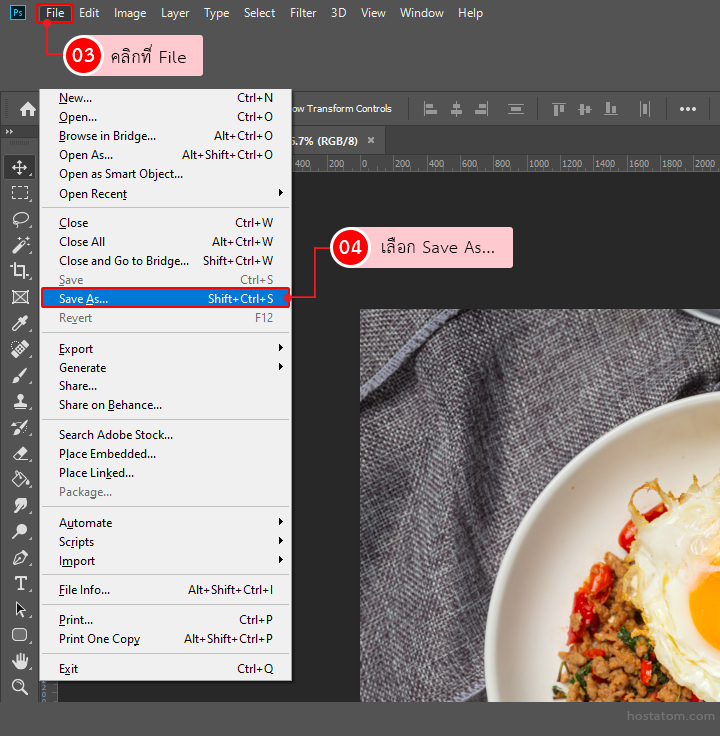The image size is (720, 736).
Task: Click the three-dots more options icon
Action: click(688, 109)
